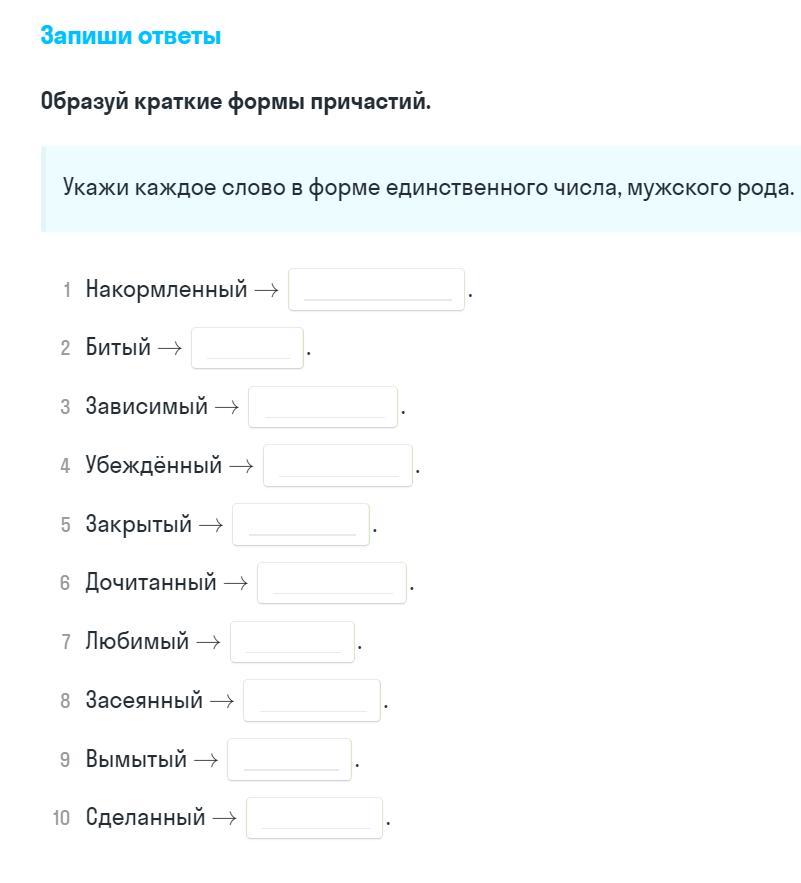801x883 pixels.
Task: Click the word Накормленный in item 1
Action: [x=166, y=290]
